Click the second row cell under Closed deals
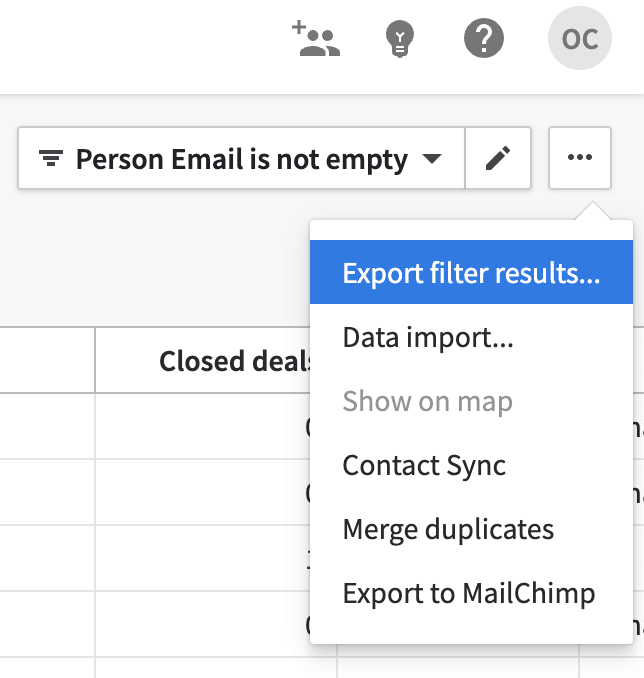Screen dimensions: 644x678 (x=202, y=493)
